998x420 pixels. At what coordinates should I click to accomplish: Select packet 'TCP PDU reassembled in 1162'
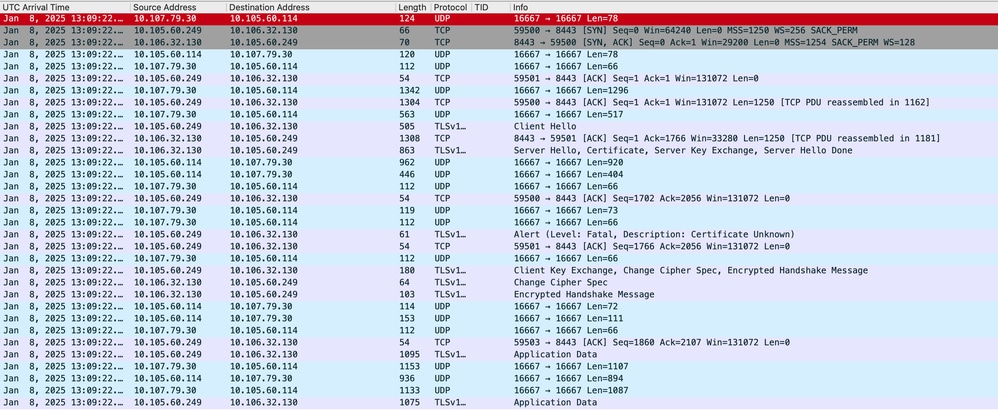(499, 102)
